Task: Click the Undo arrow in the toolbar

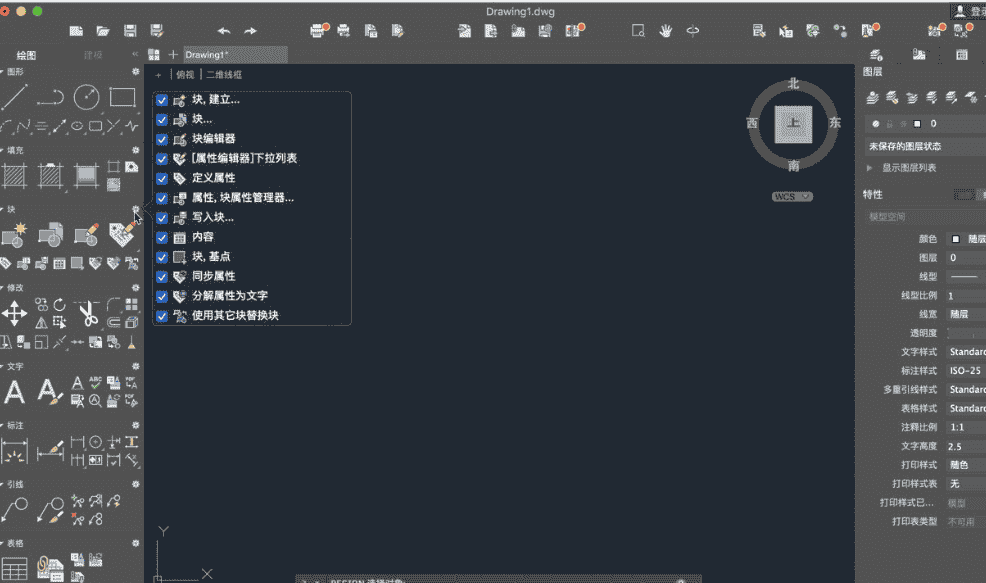Action: pos(223,31)
